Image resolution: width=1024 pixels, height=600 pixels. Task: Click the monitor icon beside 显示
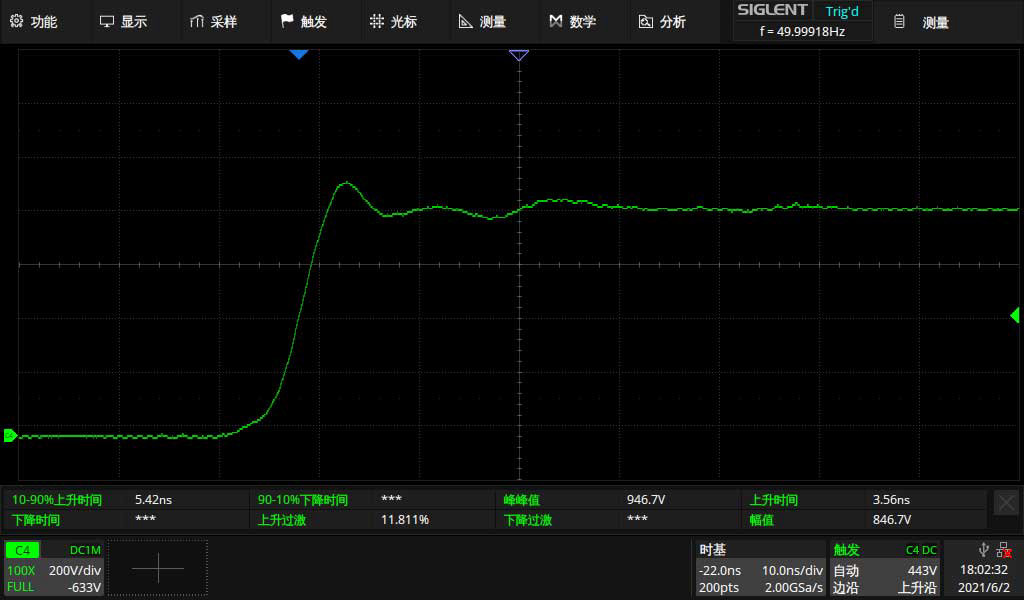106,22
